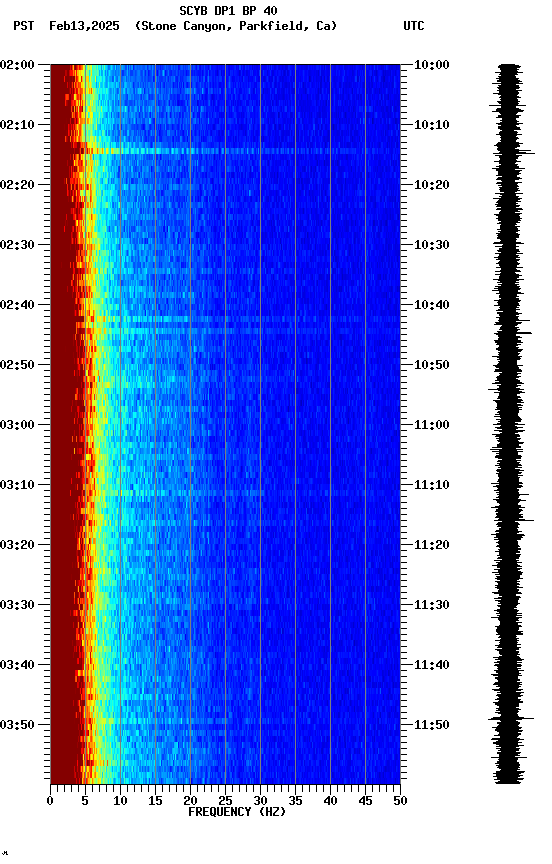The width and height of the screenshot is (552, 864).
Task: Click the '02:30' PST time label
Action: click(17, 245)
